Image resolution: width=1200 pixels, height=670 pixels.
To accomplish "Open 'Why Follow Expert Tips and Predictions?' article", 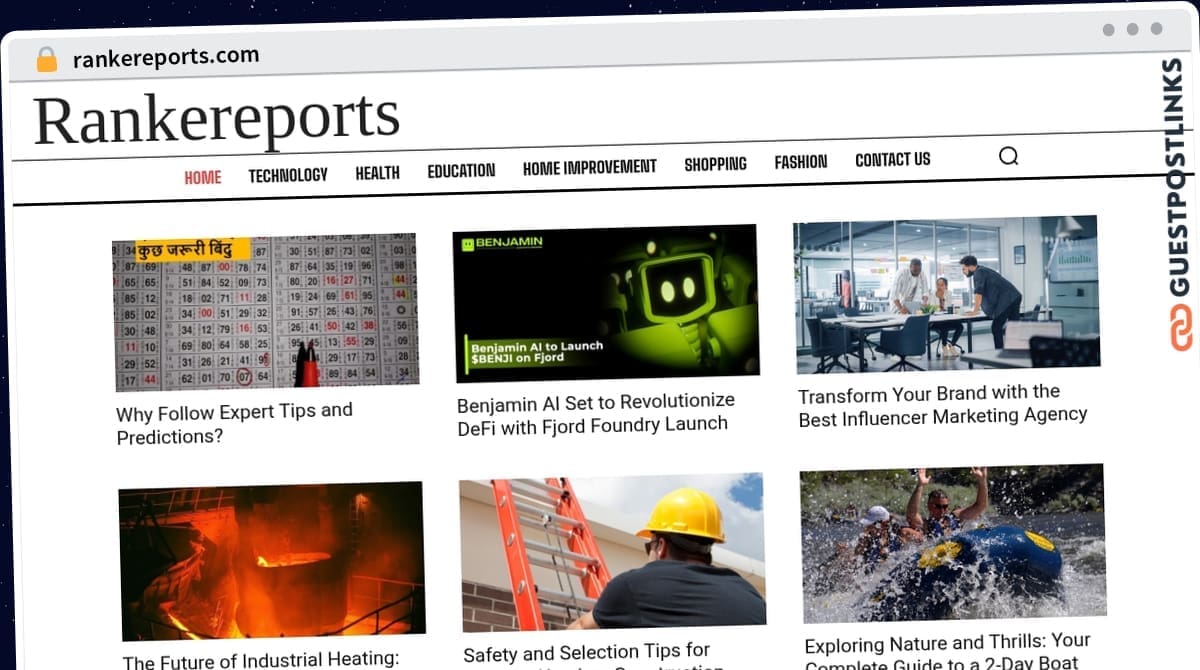I will click(x=234, y=424).
